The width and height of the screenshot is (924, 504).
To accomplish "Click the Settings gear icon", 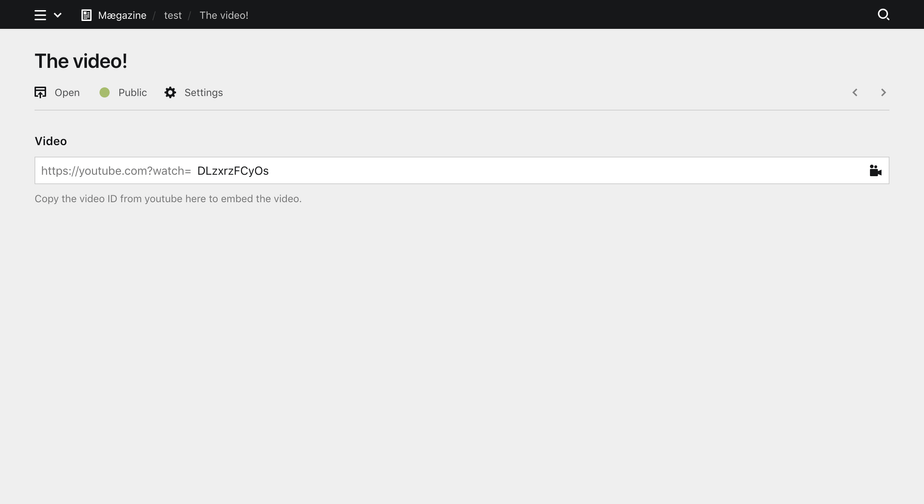I will pos(170,92).
